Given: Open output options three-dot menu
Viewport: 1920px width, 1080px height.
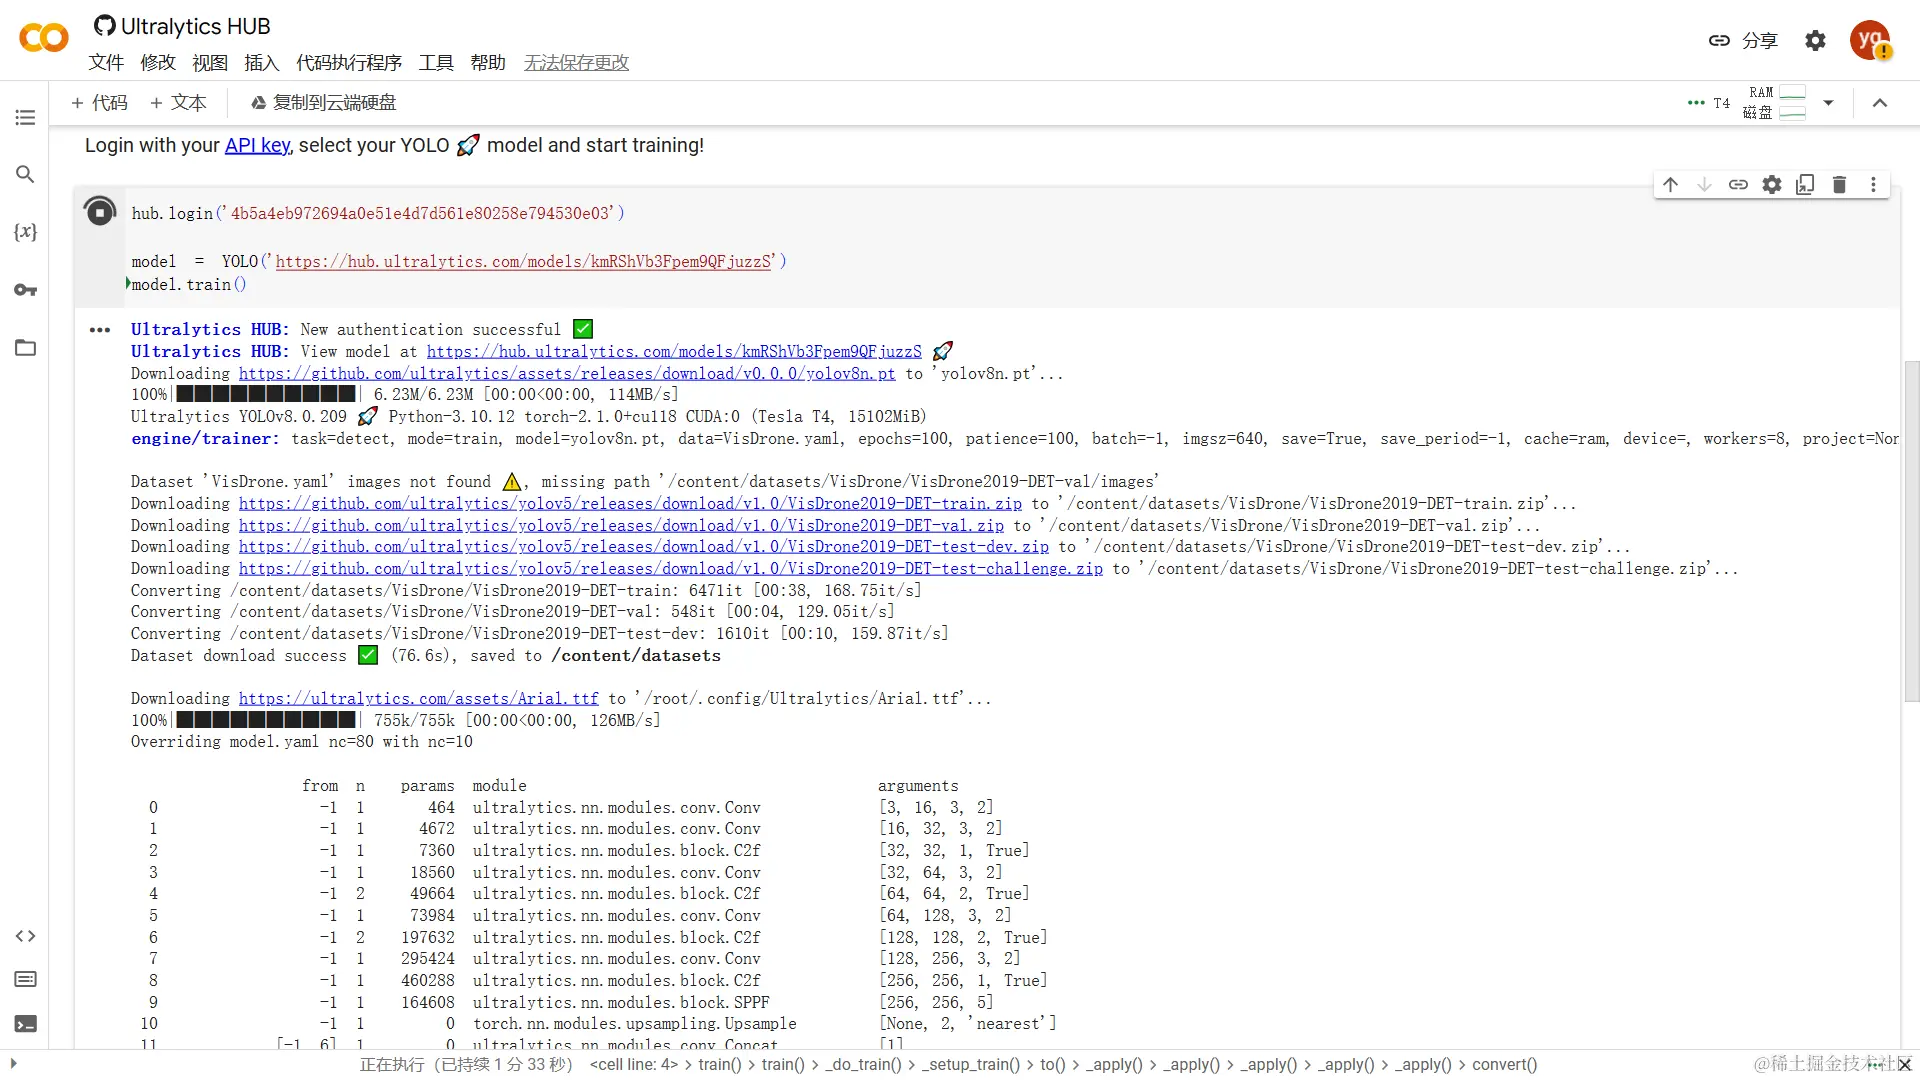Looking at the screenshot, I should 100,330.
